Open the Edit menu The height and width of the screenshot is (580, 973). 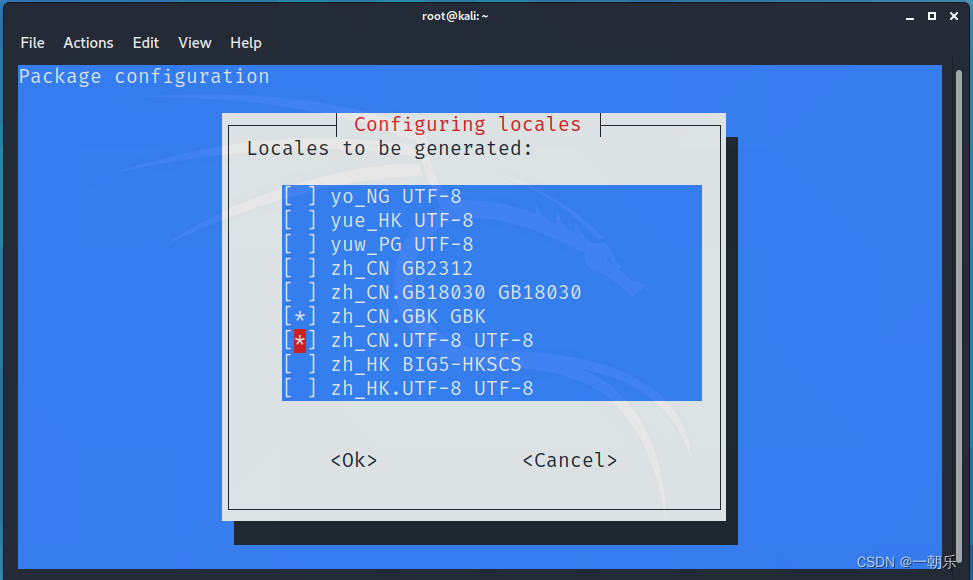coord(146,43)
